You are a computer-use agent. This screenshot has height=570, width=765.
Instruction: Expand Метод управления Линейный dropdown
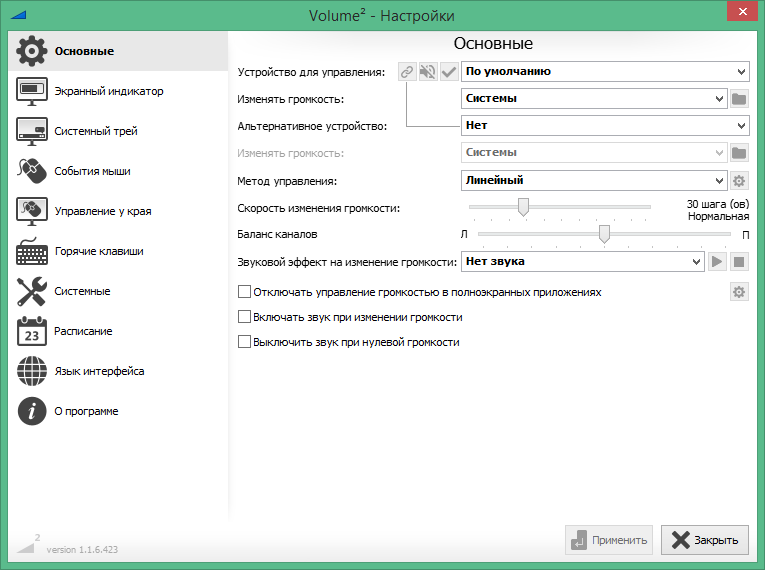tap(594, 181)
